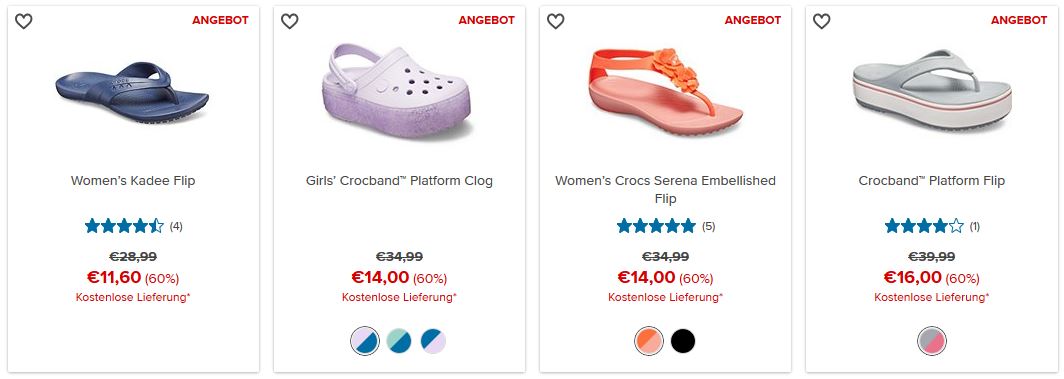This screenshot has height=379, width=1064.
Task: View the grey Platform Flip product photo
Action: pyautogui.click(x=932, y=91)
